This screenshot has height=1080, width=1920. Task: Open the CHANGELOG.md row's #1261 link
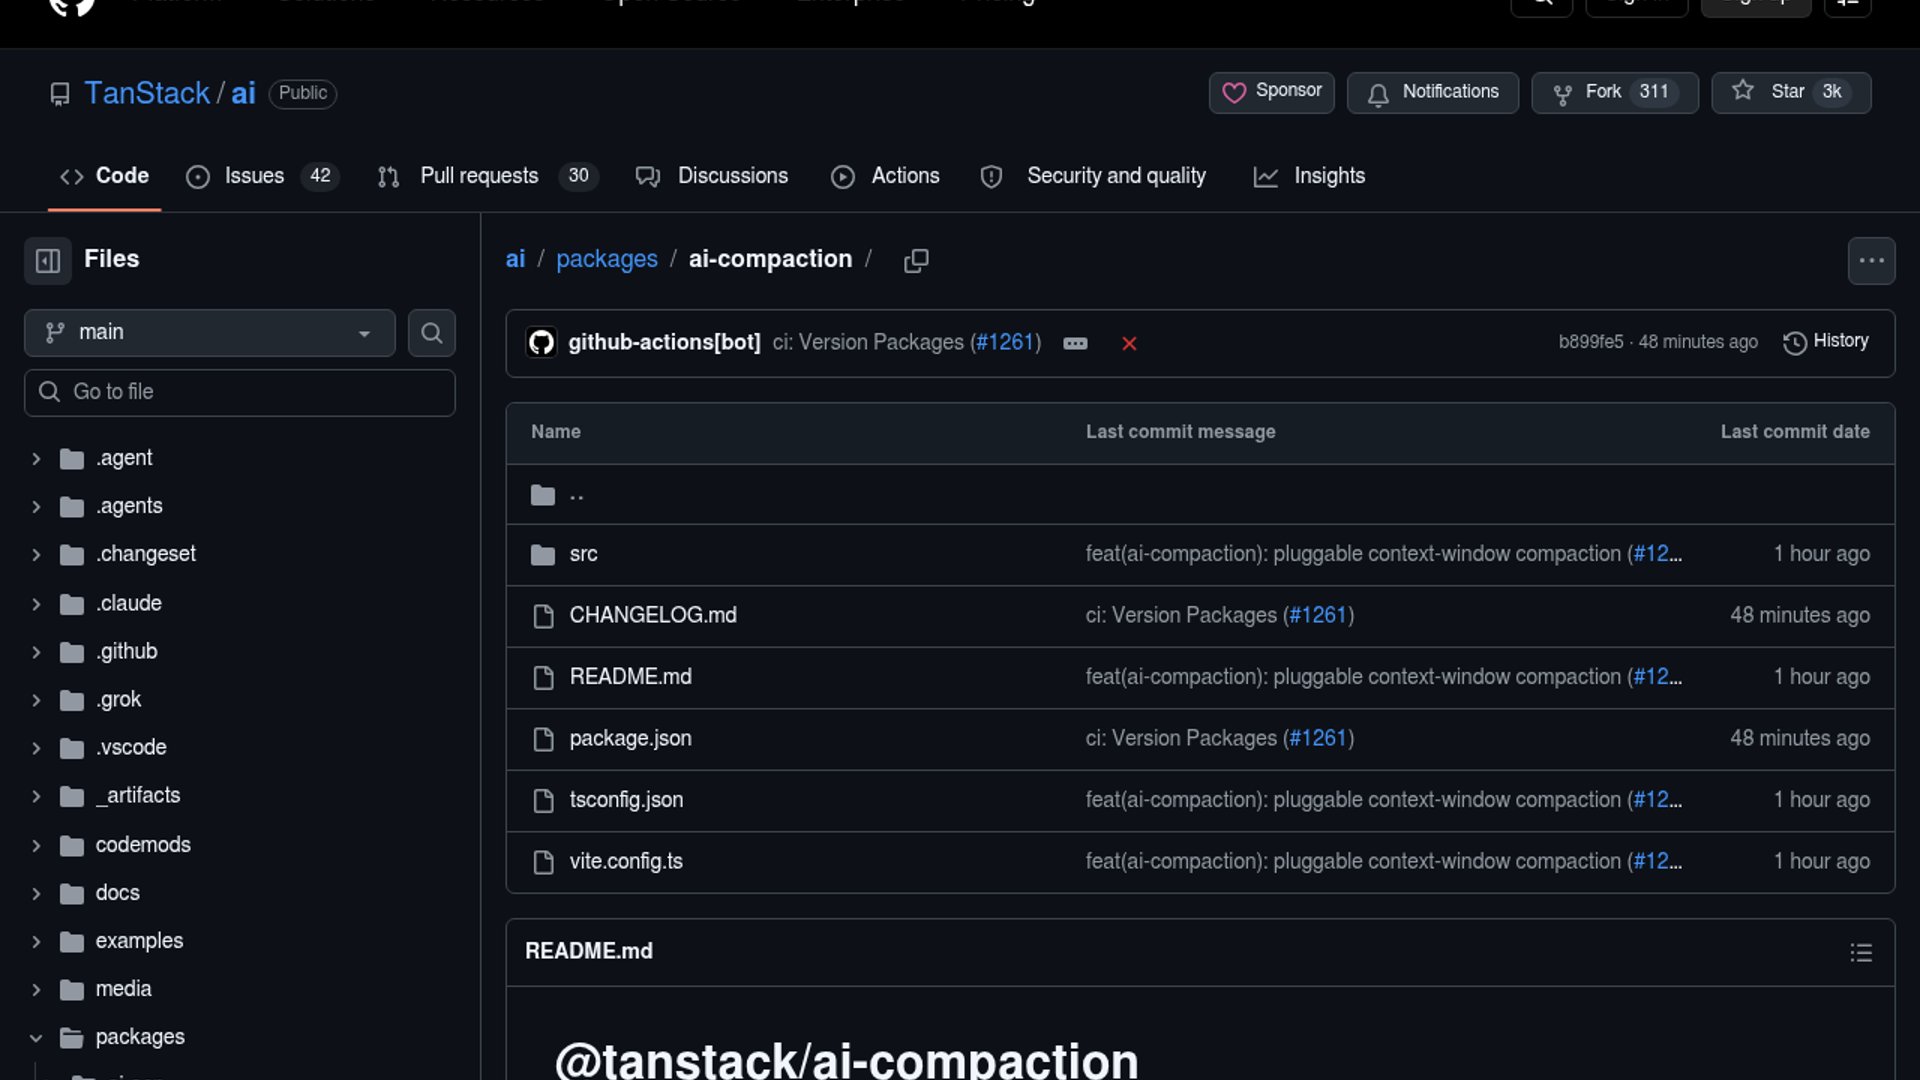pyautogui.click(x=1318, y=616)
